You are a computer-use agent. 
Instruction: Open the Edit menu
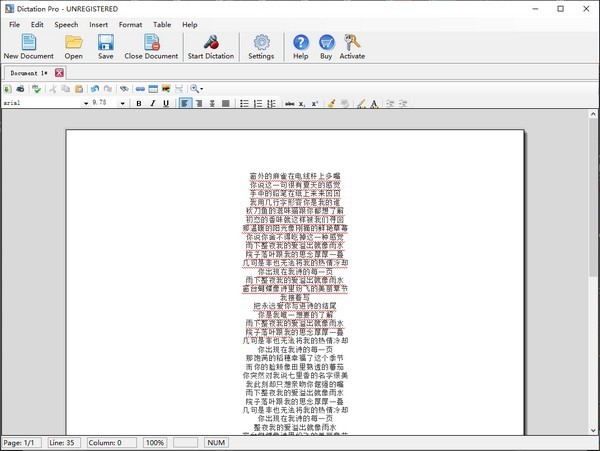[37, 24]
